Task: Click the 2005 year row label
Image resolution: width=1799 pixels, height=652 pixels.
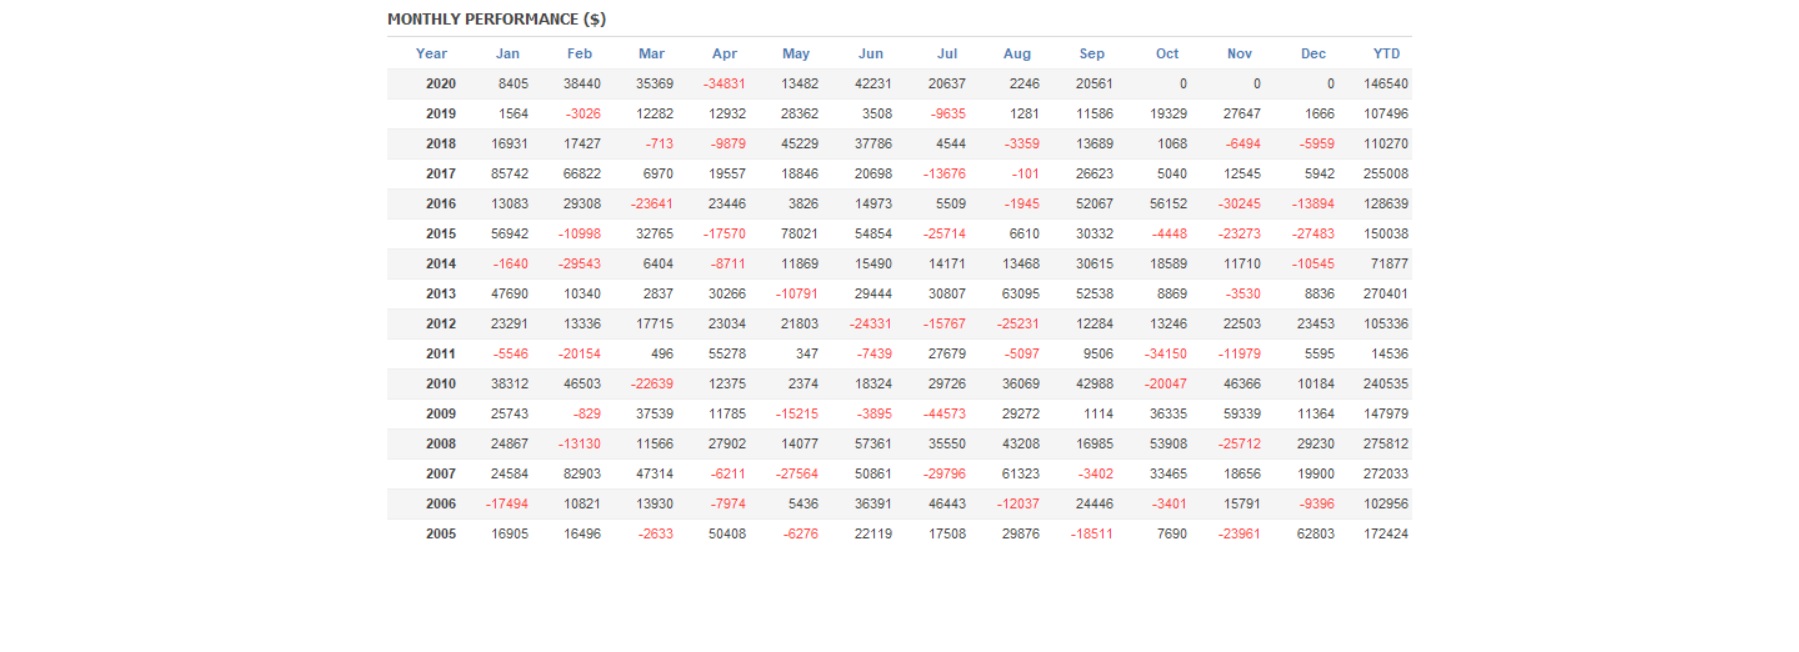Action: 440,534
